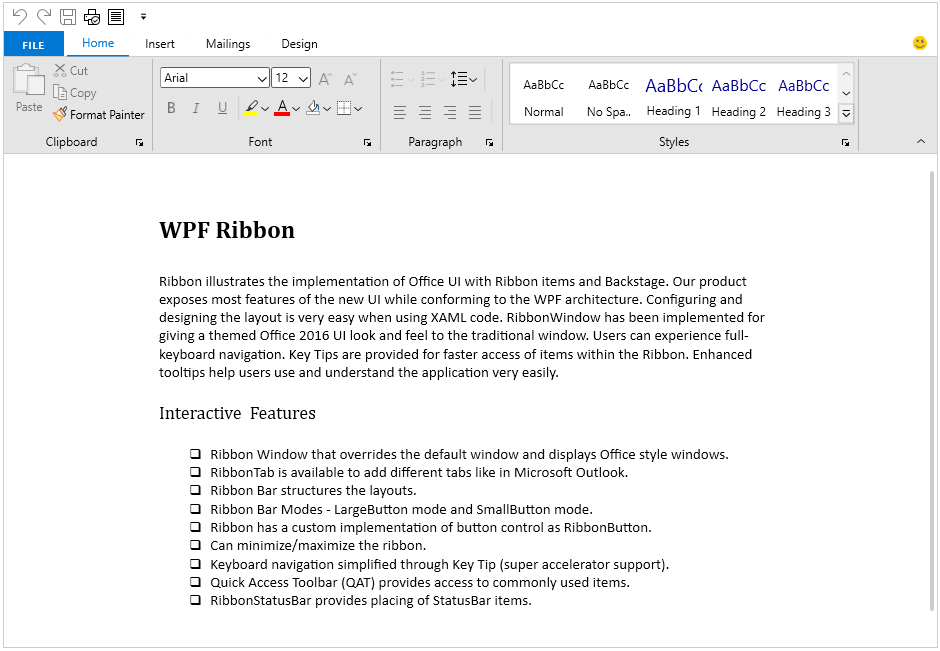Open the quick access toolbar customize arrow

[x=143, y=17]
